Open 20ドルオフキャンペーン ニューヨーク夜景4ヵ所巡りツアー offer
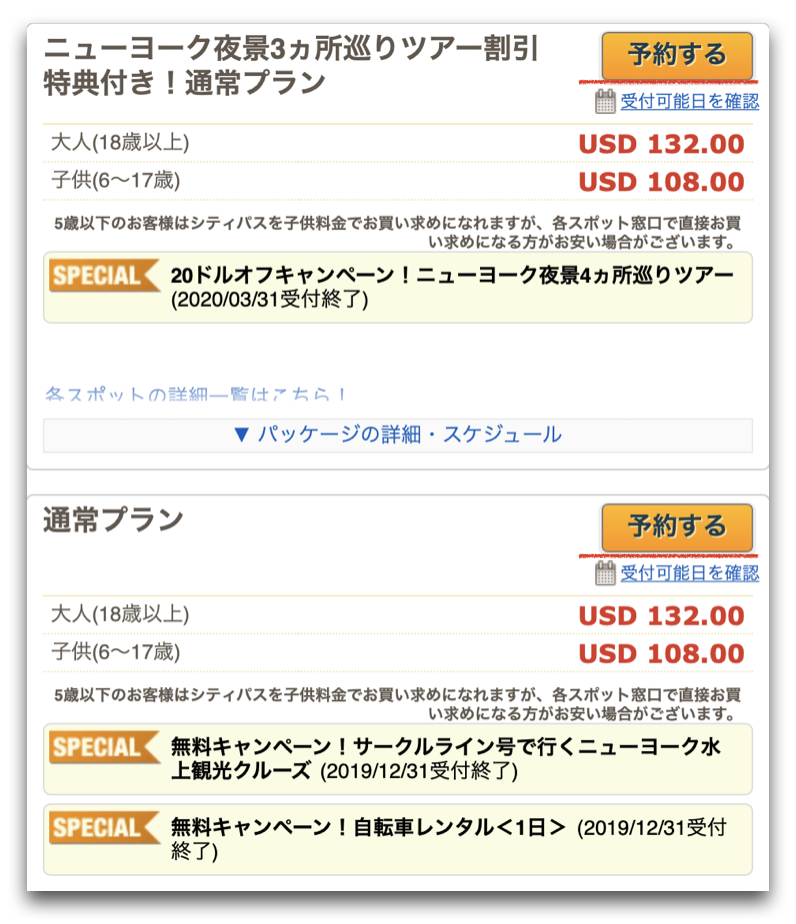The image size is (796, 924). point(452,287)
